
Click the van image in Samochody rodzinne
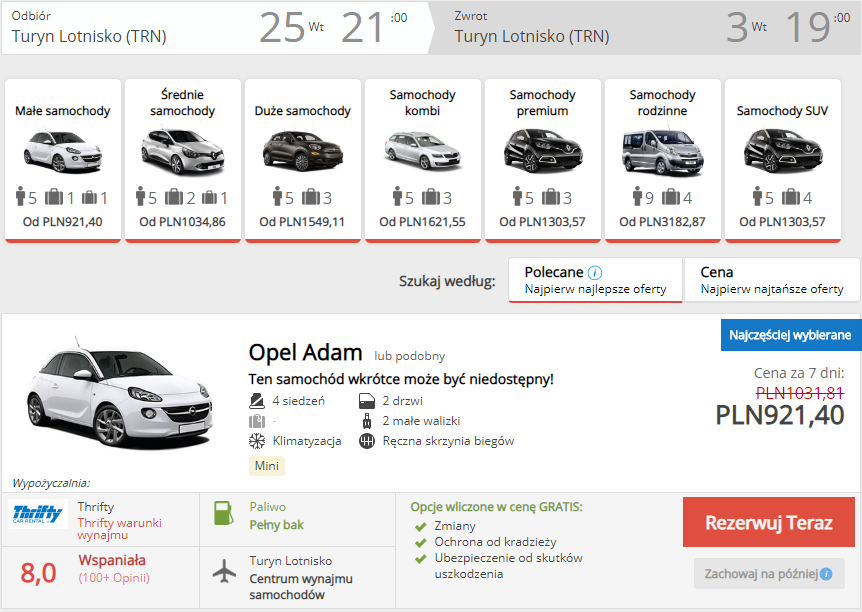click(x=662, y=152)
